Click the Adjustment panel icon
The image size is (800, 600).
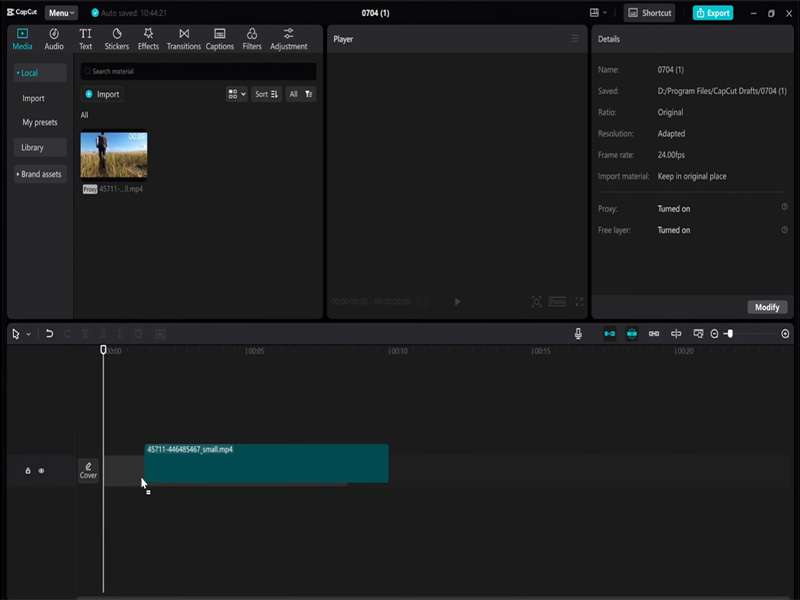pyautogui.click(x=288, y=39)
